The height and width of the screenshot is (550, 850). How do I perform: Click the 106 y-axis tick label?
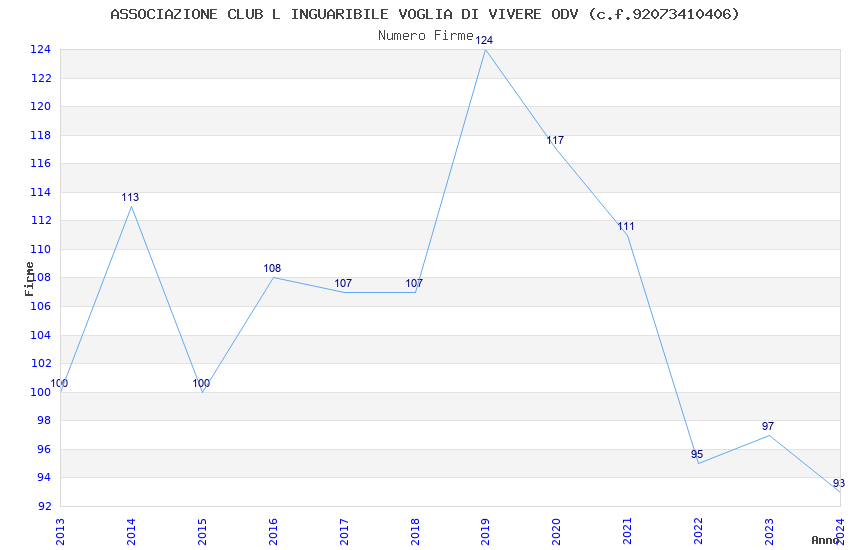click(x=41, y=306)
